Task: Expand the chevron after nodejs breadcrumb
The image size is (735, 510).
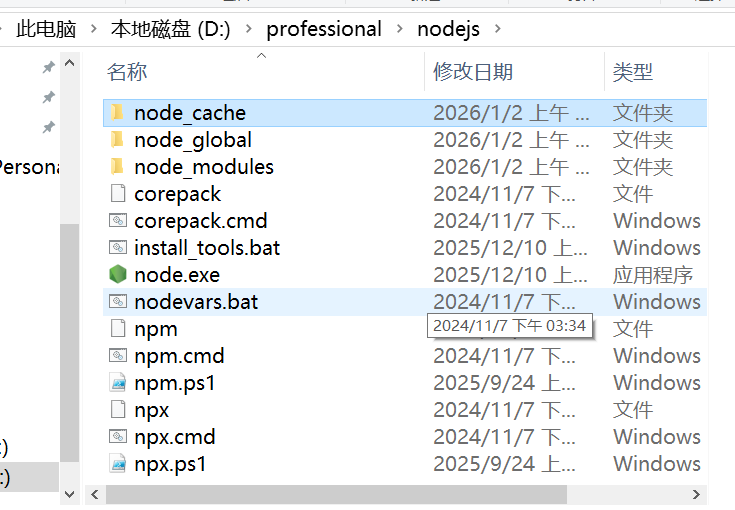Action: [x=498, y=29]
